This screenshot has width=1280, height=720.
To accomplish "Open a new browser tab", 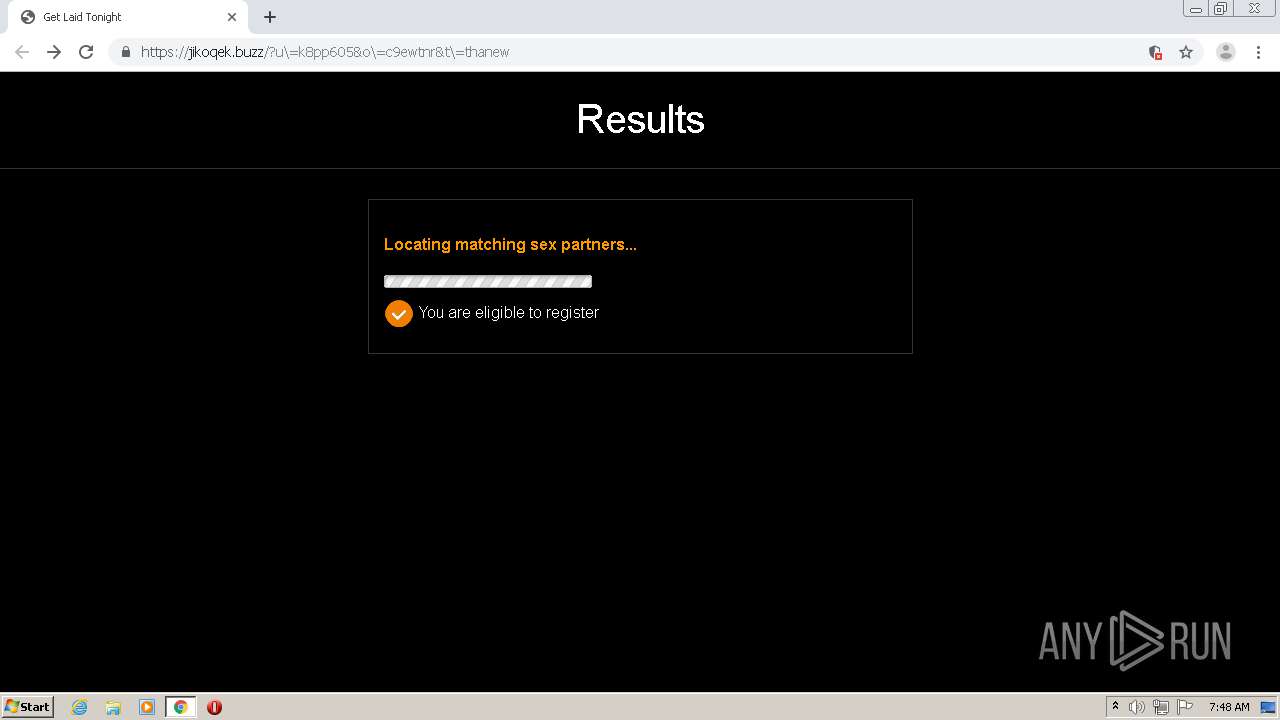I will (x=270, y=17).
